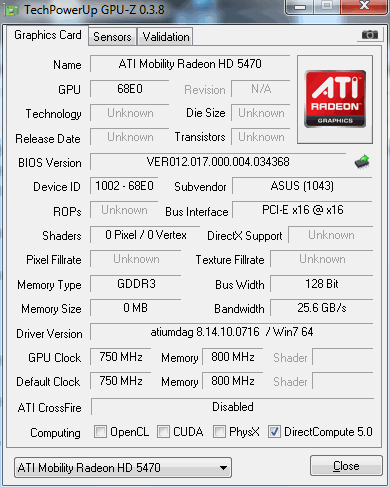
Task: Click the Texture Fillrate Unknown field
Action: coord(321,259)
